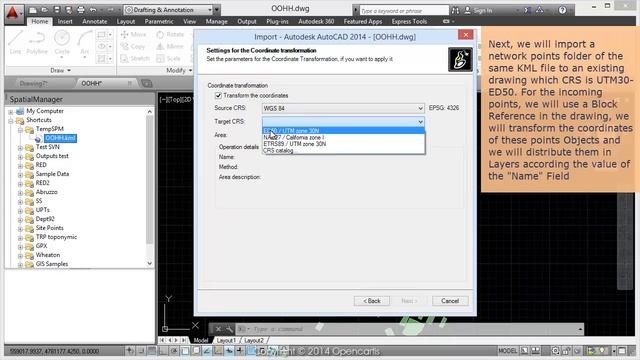Viewport: 640px width, 360px height.
Task: Click the command line input field
Action: (x=408, y=329)
